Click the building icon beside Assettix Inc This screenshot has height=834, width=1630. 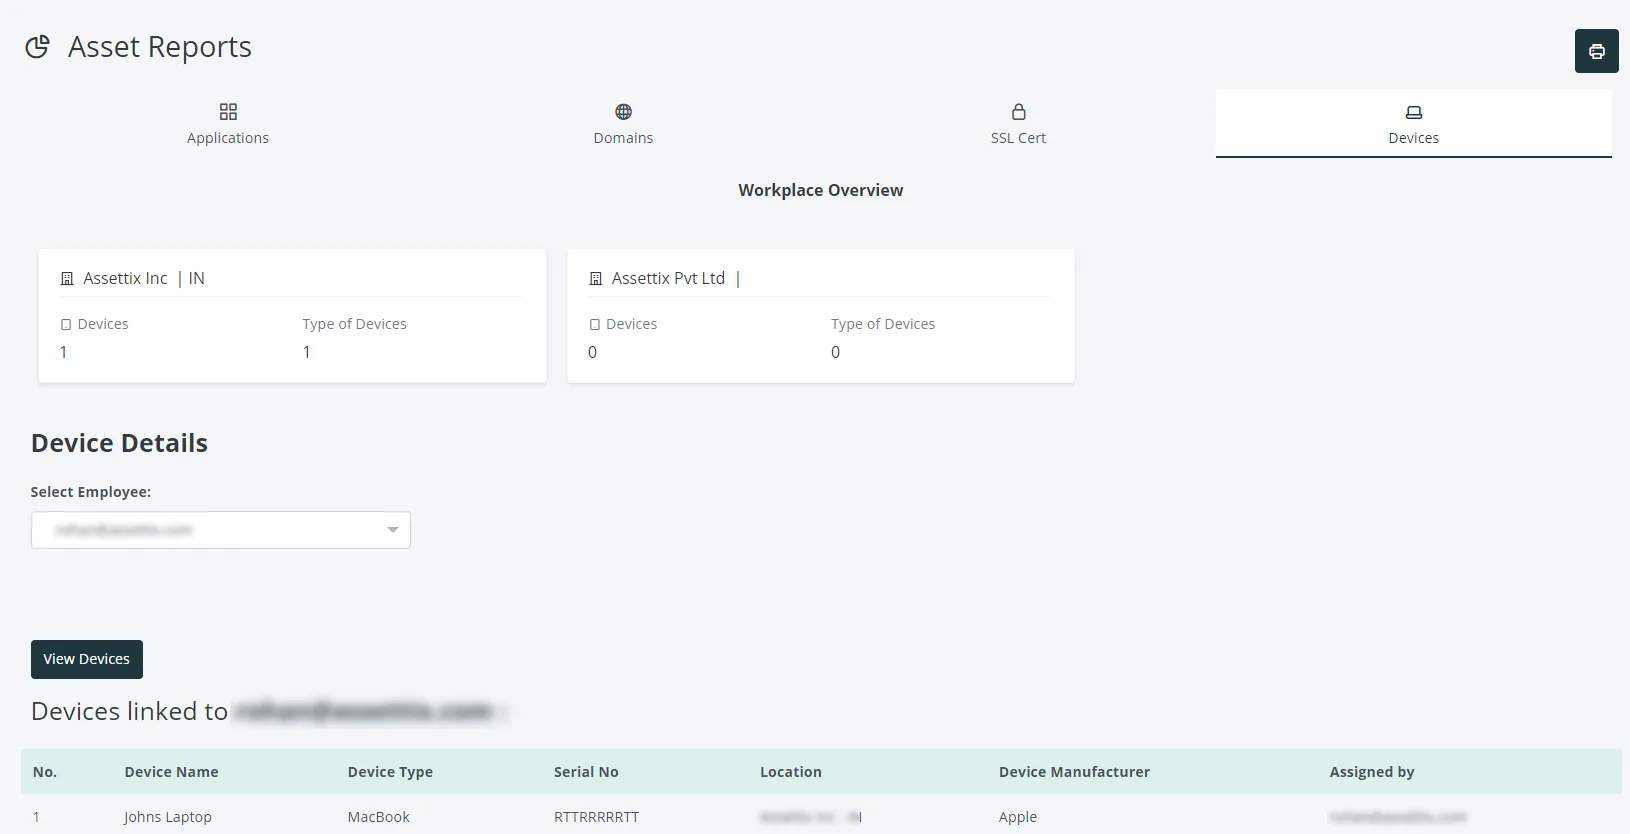67,279
